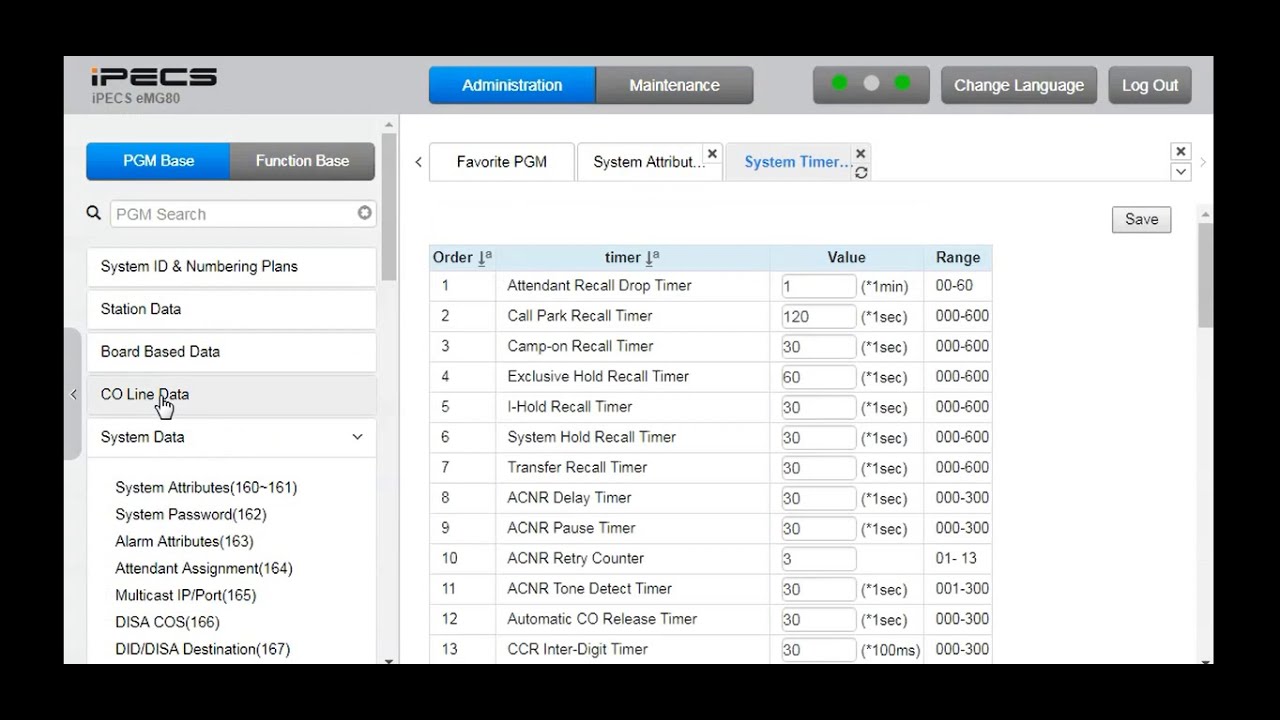
Task: Click the iPECS eMG80 logo
Action: (x=153, y=84)
